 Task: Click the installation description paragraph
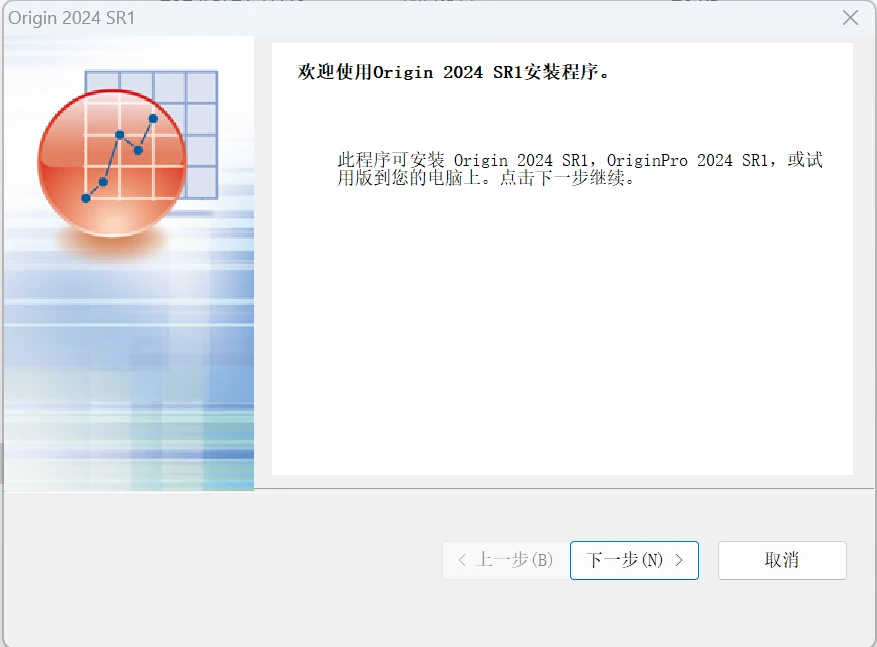(x=578, y=170)
